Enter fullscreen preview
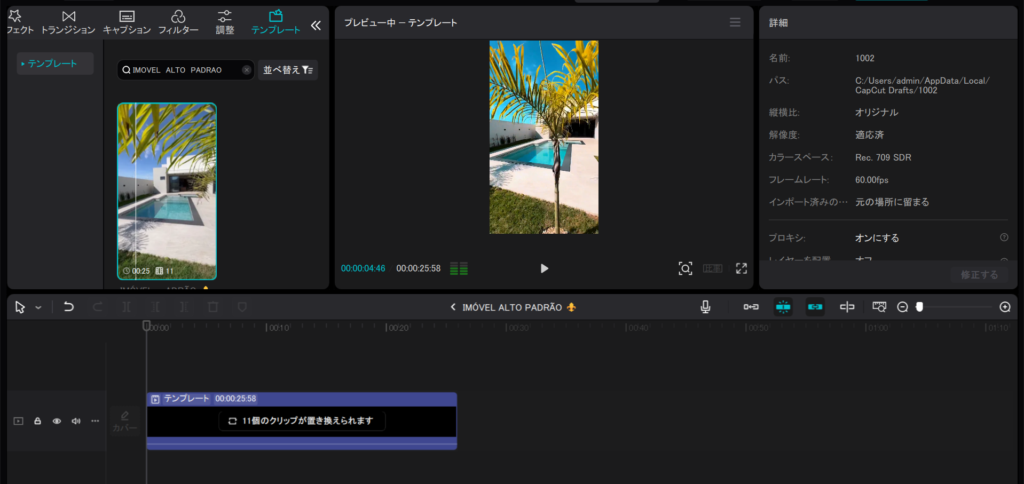Viewport: 1024px width, 484px height. [741, 268]
